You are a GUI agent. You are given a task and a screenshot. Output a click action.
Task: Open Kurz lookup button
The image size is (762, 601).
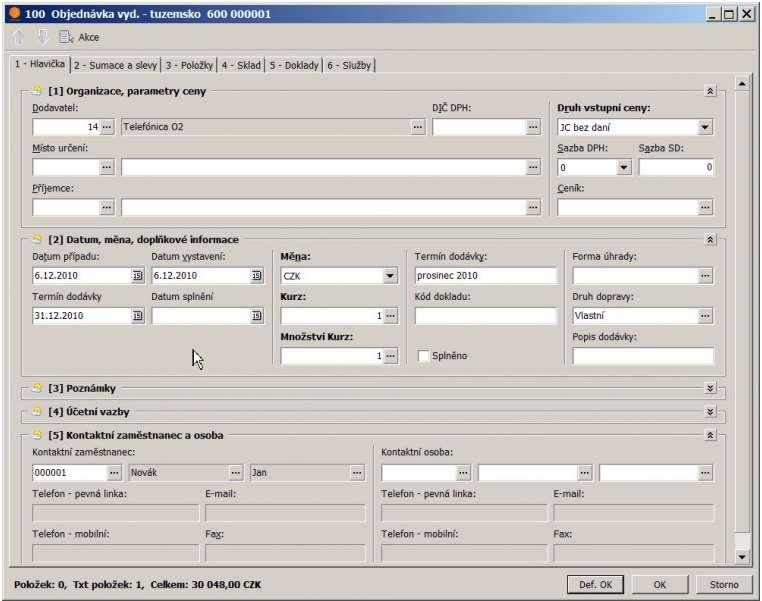[391, 316]
